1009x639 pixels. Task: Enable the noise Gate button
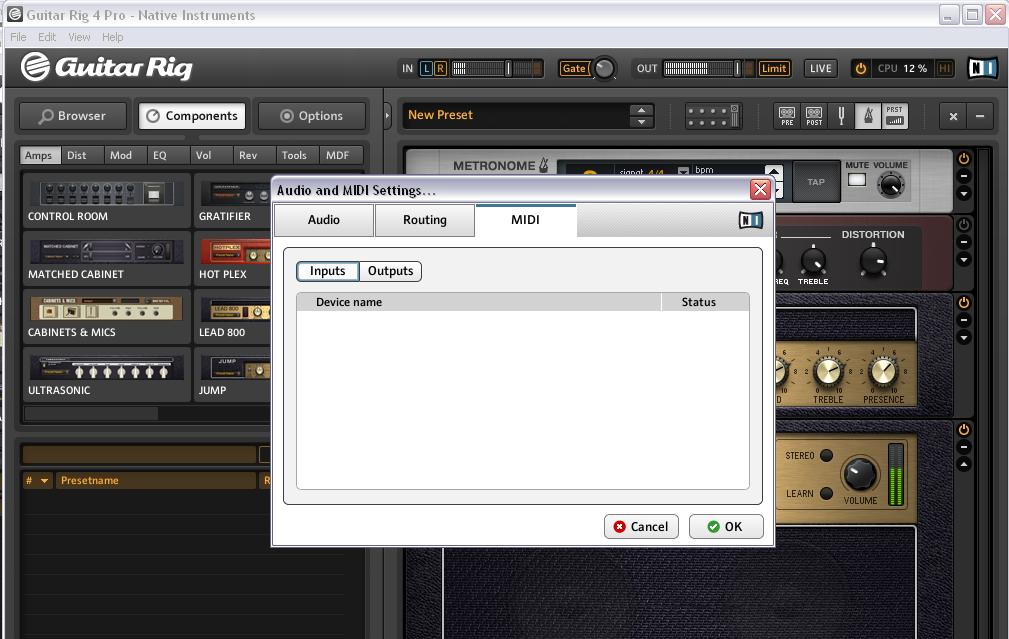coord(574,68)
